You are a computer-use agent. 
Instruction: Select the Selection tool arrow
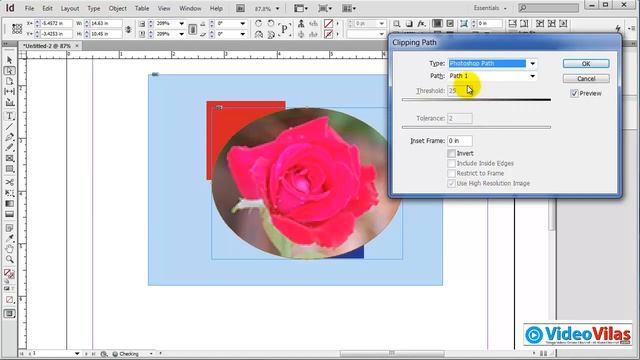(9, 60)
